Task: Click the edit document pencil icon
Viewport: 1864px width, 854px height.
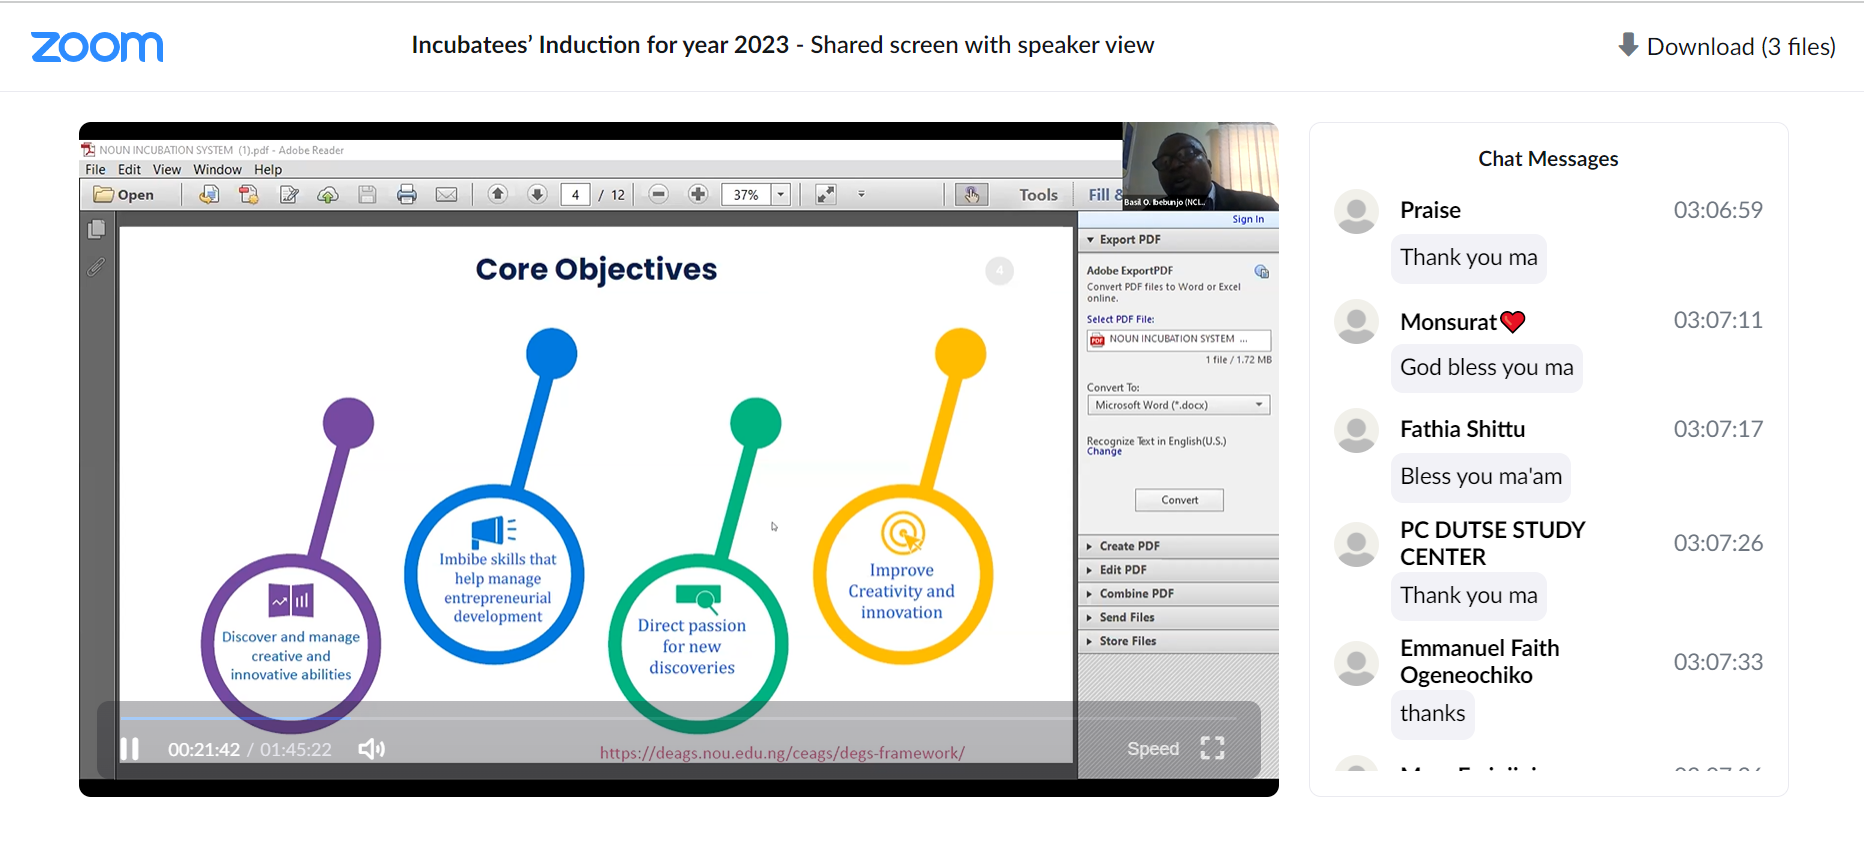Action: tap(289, 195)
